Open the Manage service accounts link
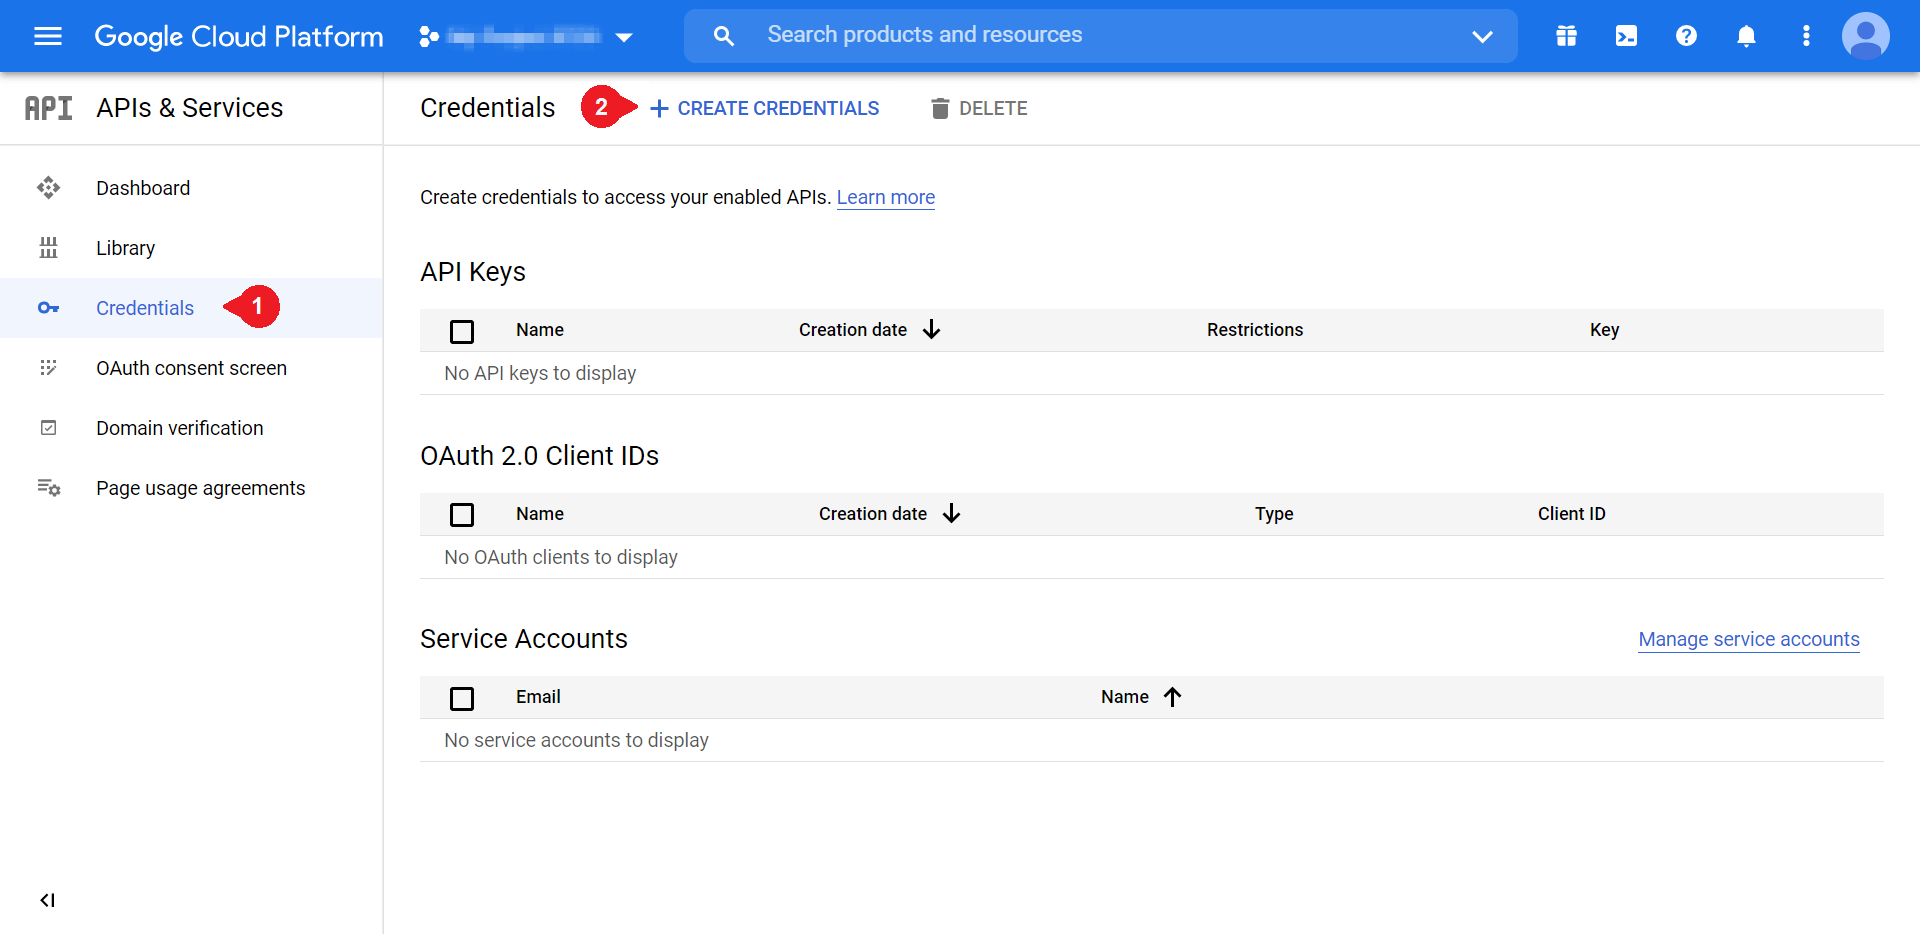Viewport: 1920px width, 934px height. tap(1748, 639)
